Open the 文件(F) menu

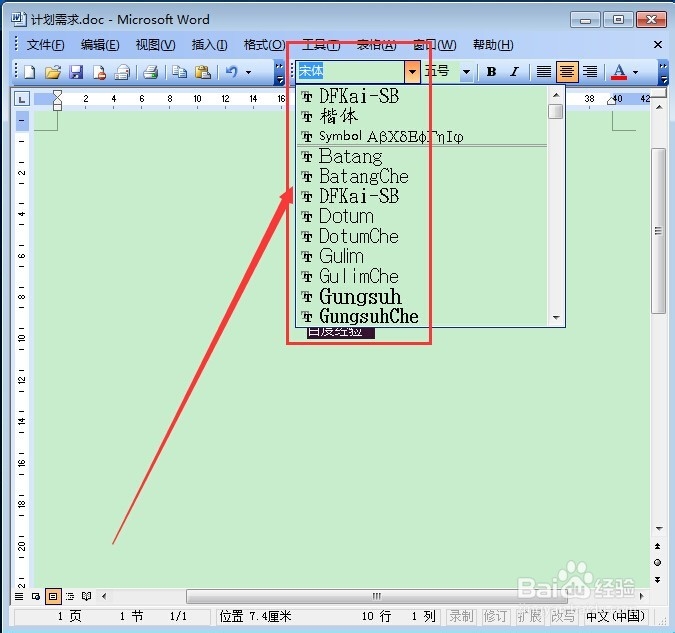pos(45,45)
